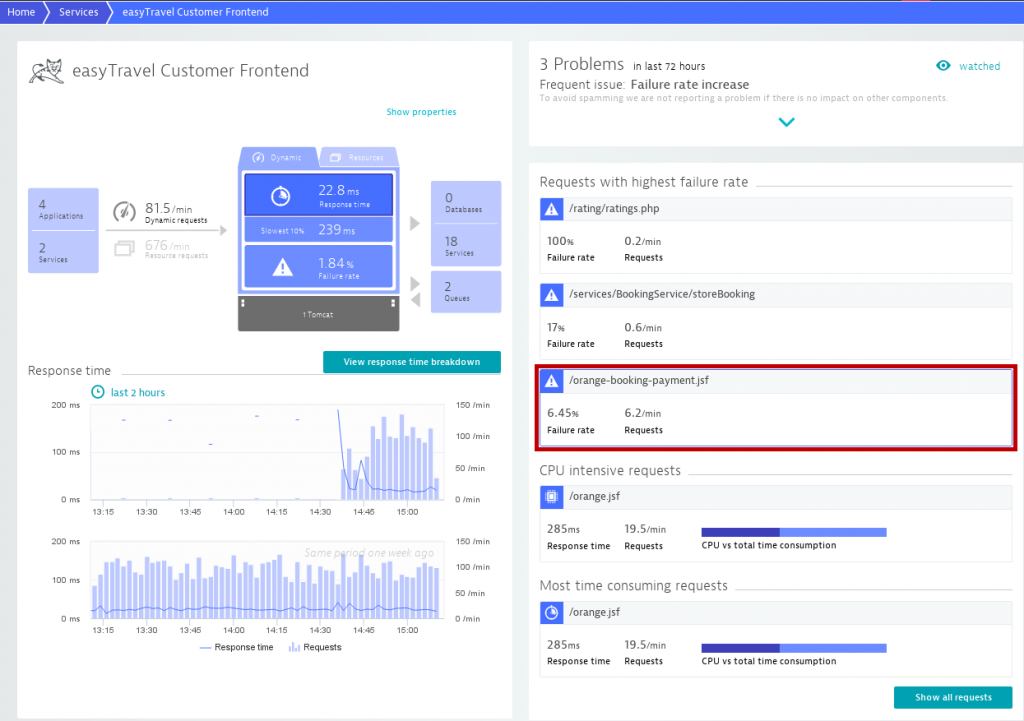Click the 676 /min Resource requests value
The width and height of the screenshot is (1024, 721).
click(167, 246)
